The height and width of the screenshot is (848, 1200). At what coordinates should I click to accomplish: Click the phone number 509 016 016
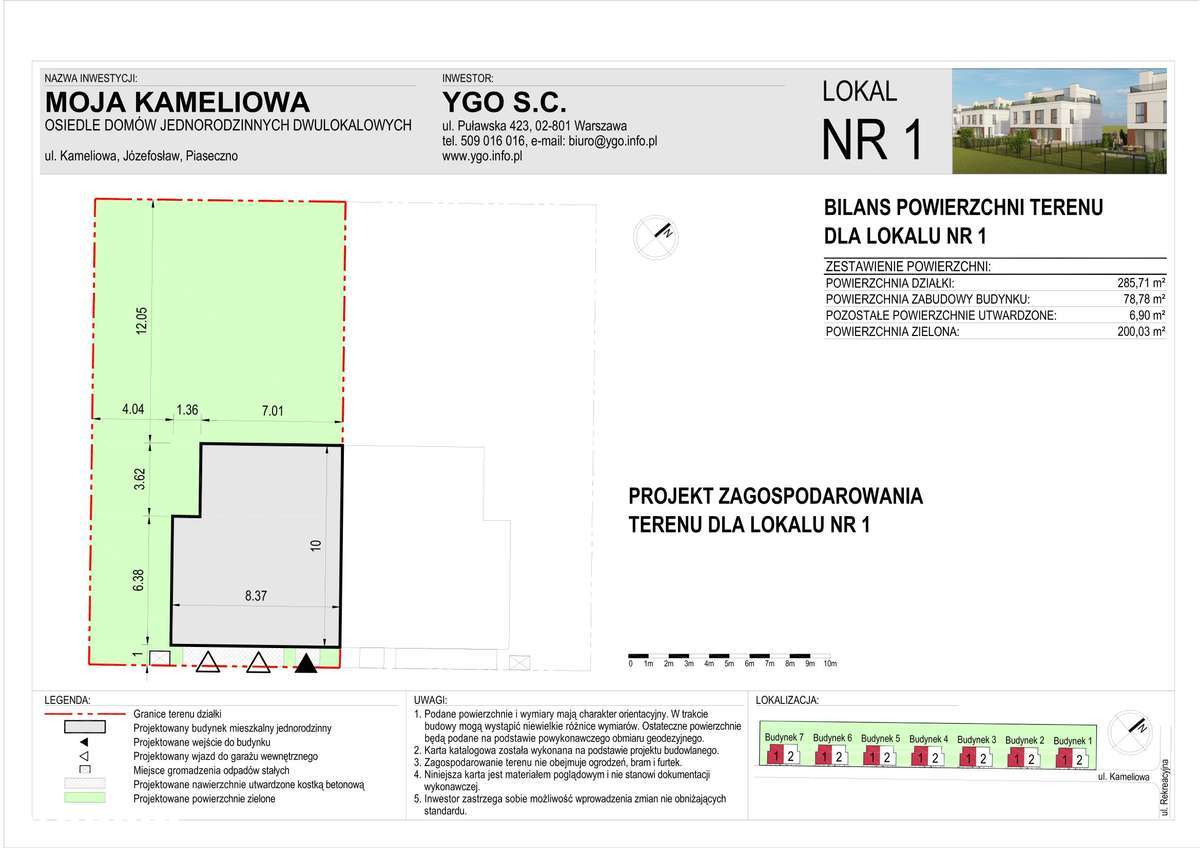492,141
